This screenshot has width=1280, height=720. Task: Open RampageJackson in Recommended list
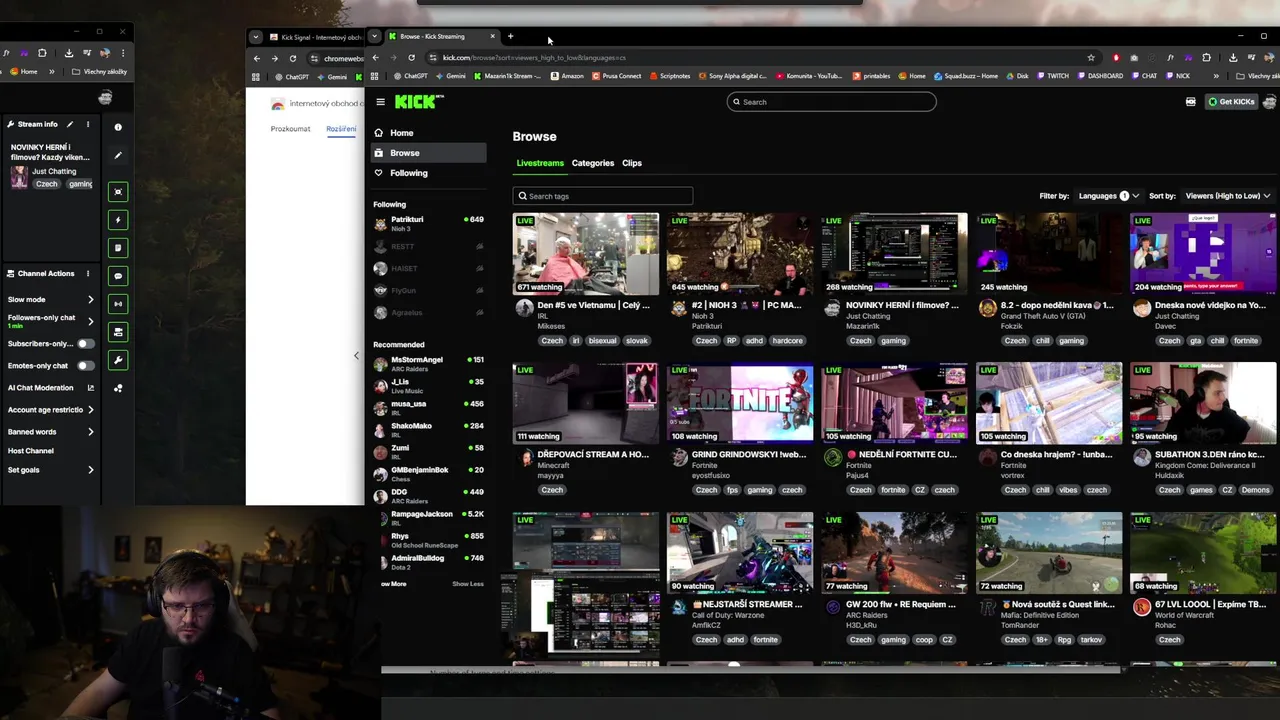point(428,518)
